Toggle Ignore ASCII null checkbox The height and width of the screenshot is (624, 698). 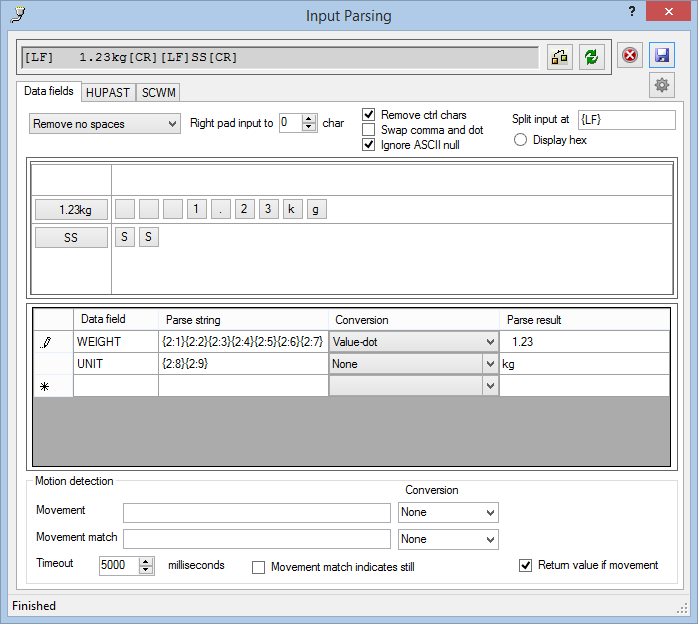pos(369,145)
